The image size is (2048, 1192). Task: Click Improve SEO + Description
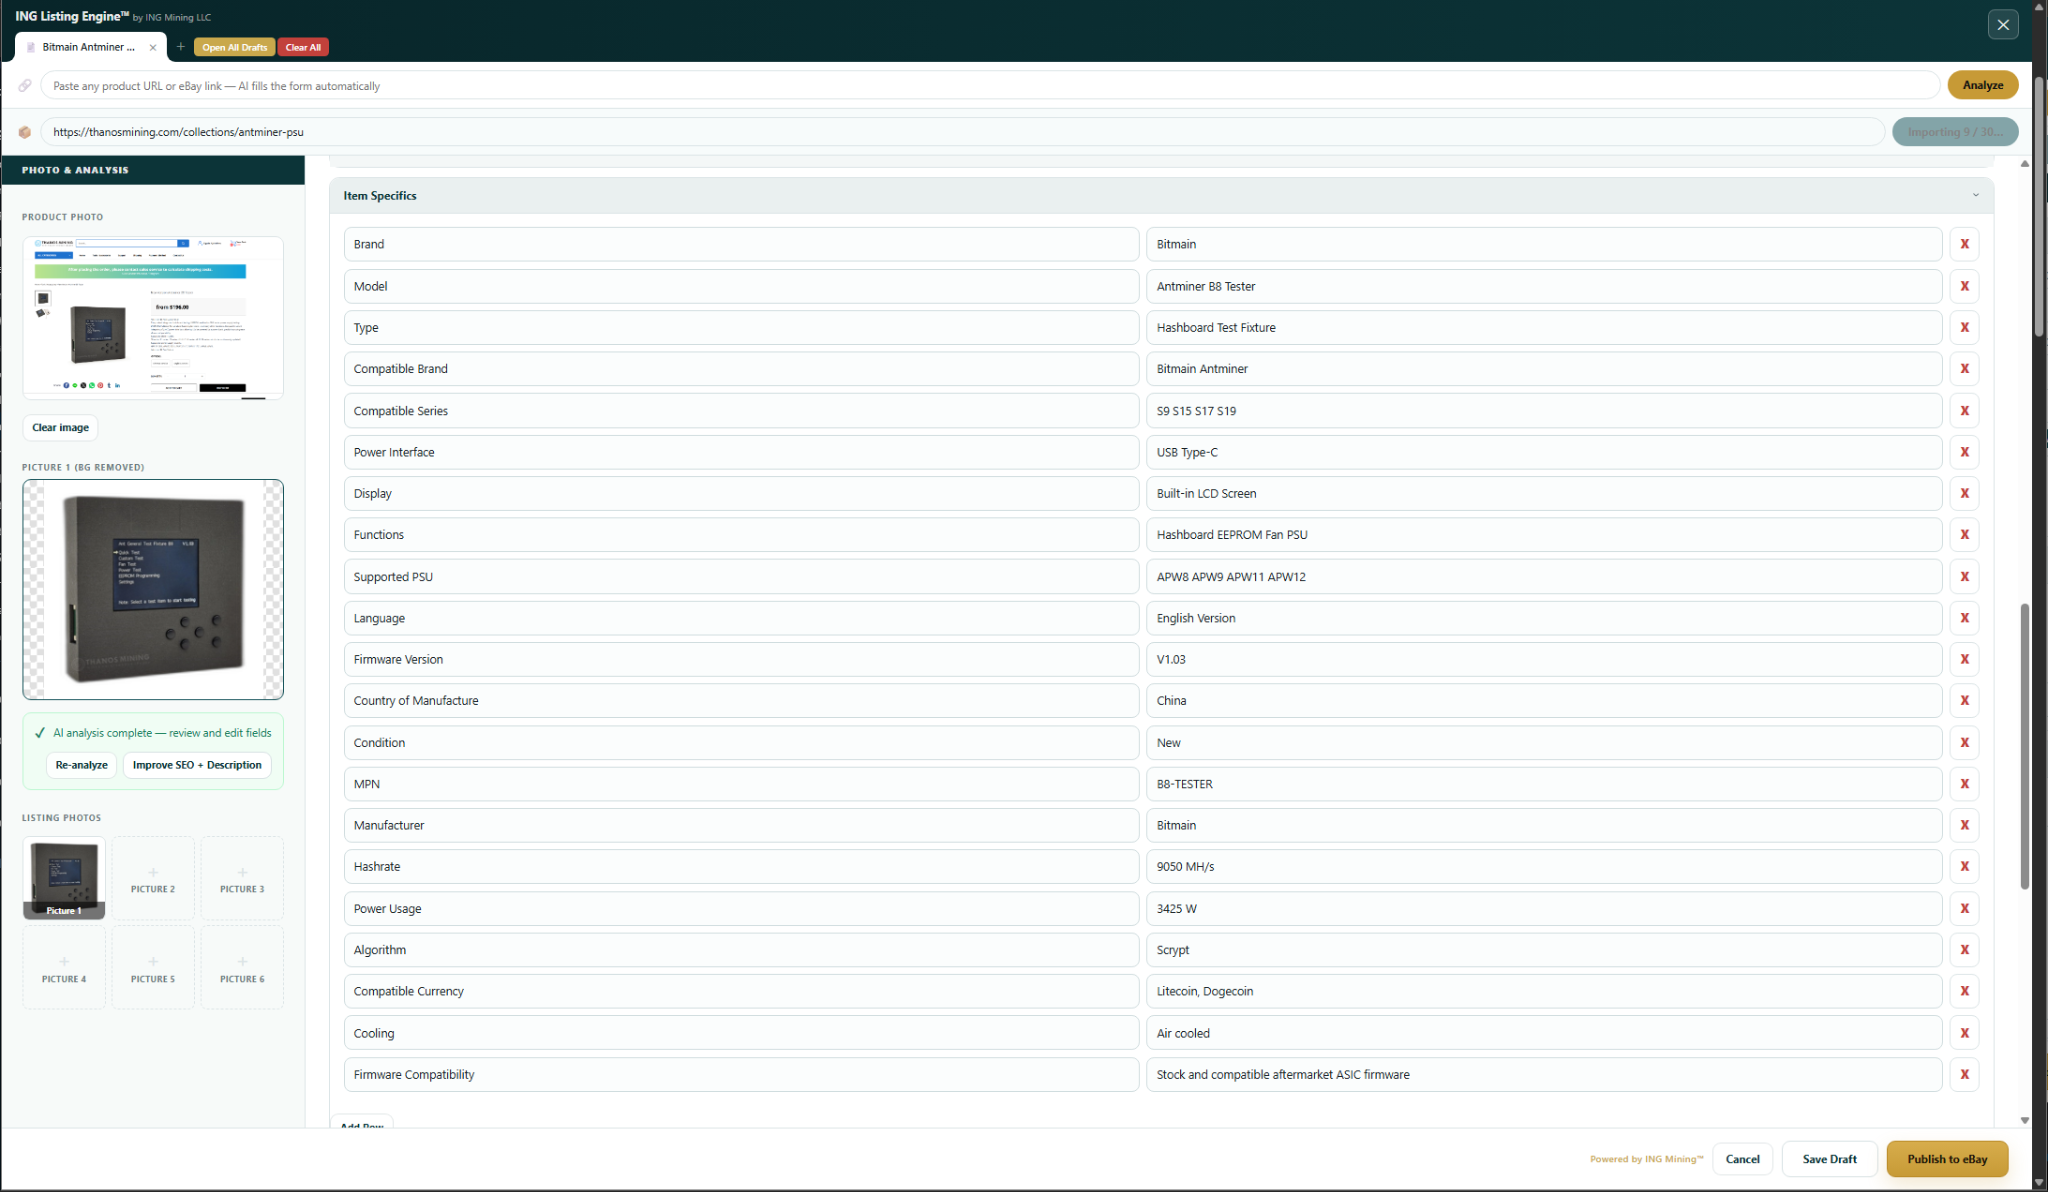(197, 765)
